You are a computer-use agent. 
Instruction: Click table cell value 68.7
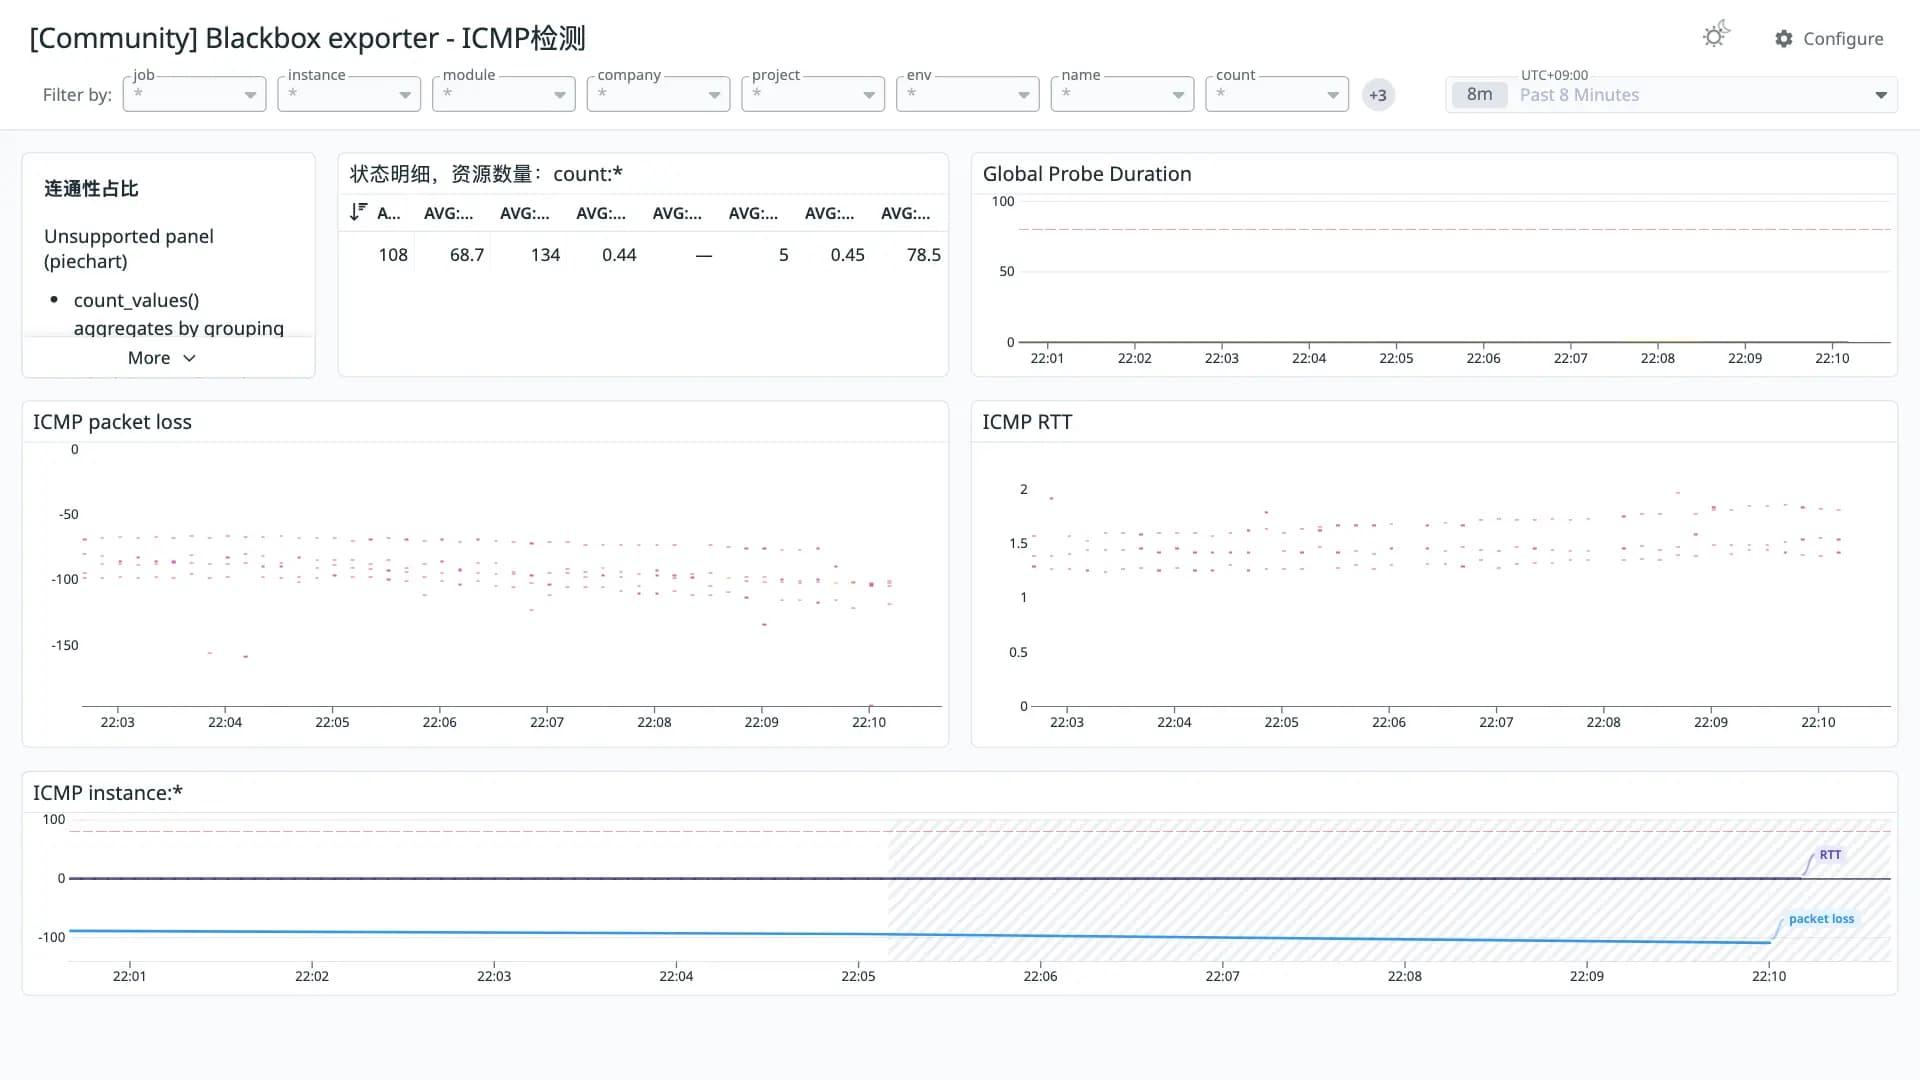pos(467,255)
